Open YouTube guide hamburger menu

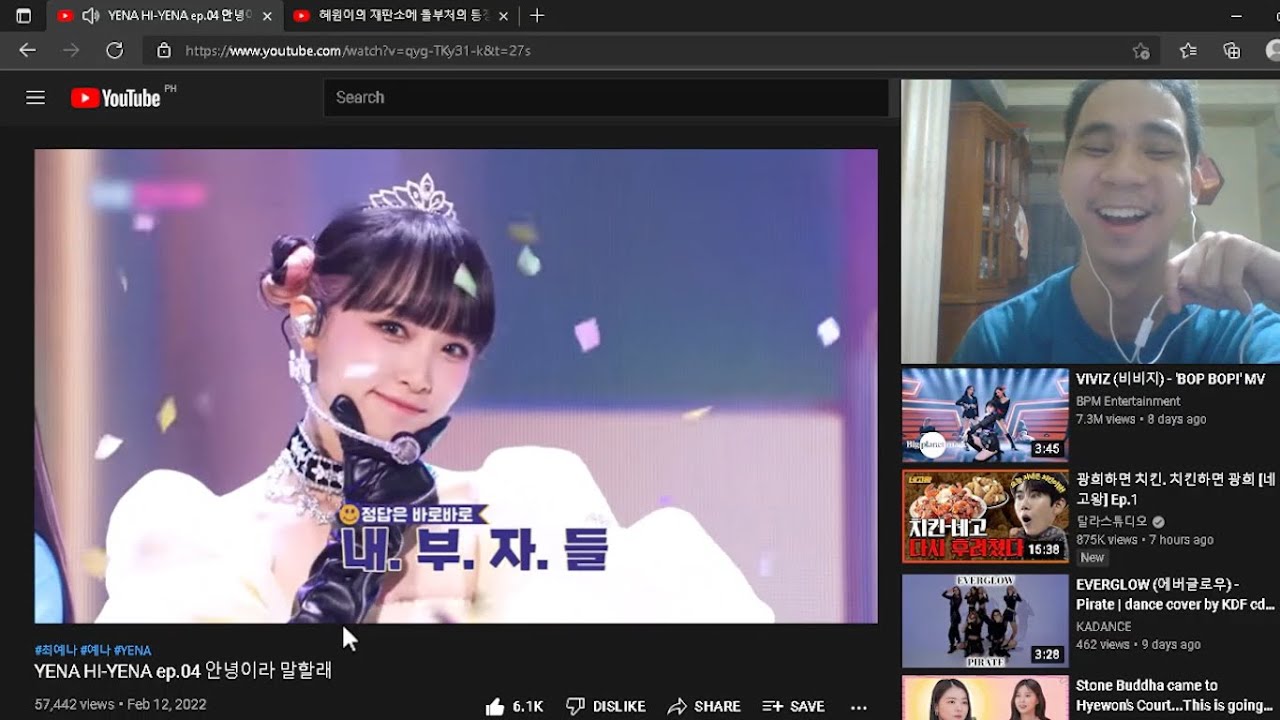[36, 97]
